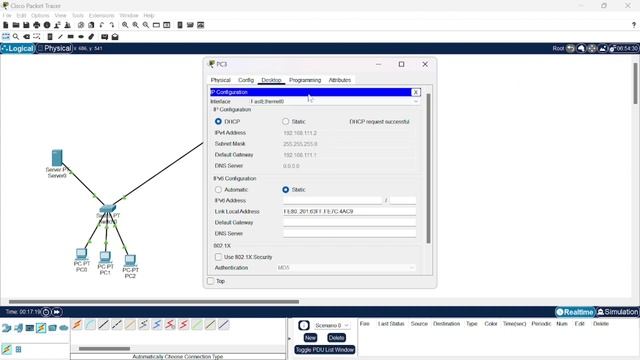
Task: Click the Save file icon
Action: [26, 25]
